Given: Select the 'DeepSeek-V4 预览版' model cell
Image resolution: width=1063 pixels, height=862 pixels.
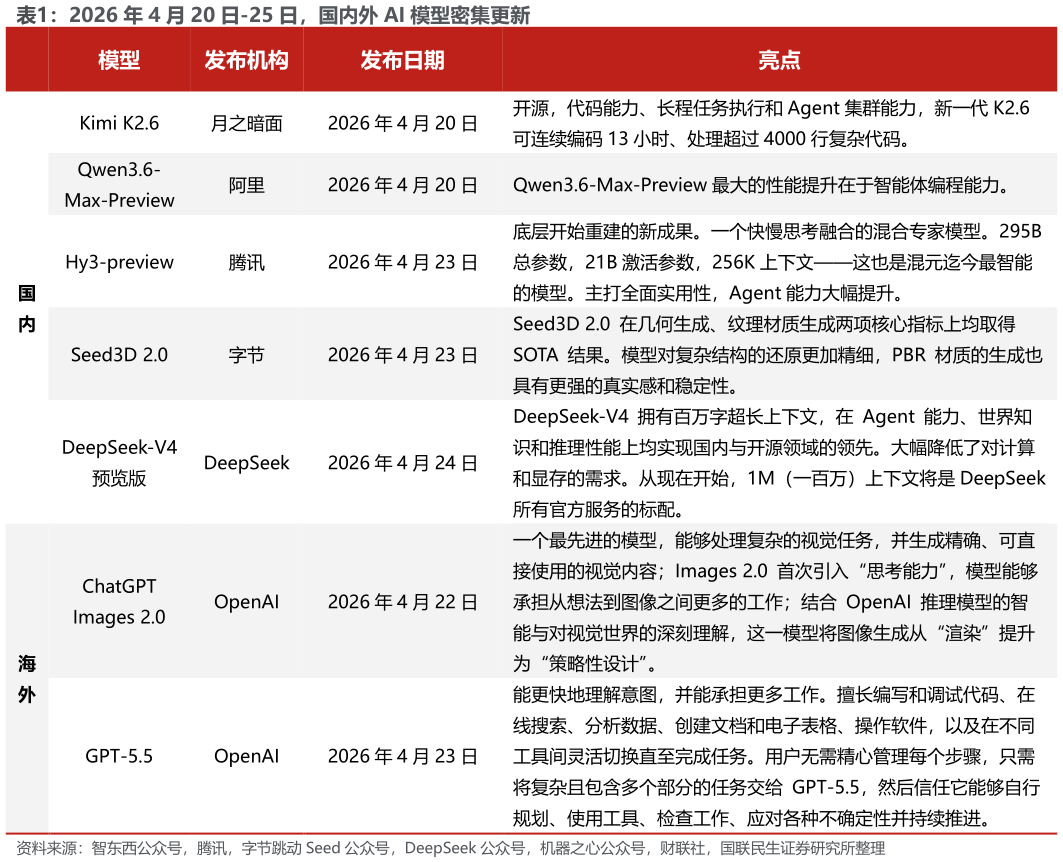Looking at the screenshot, I should [119, 462].
